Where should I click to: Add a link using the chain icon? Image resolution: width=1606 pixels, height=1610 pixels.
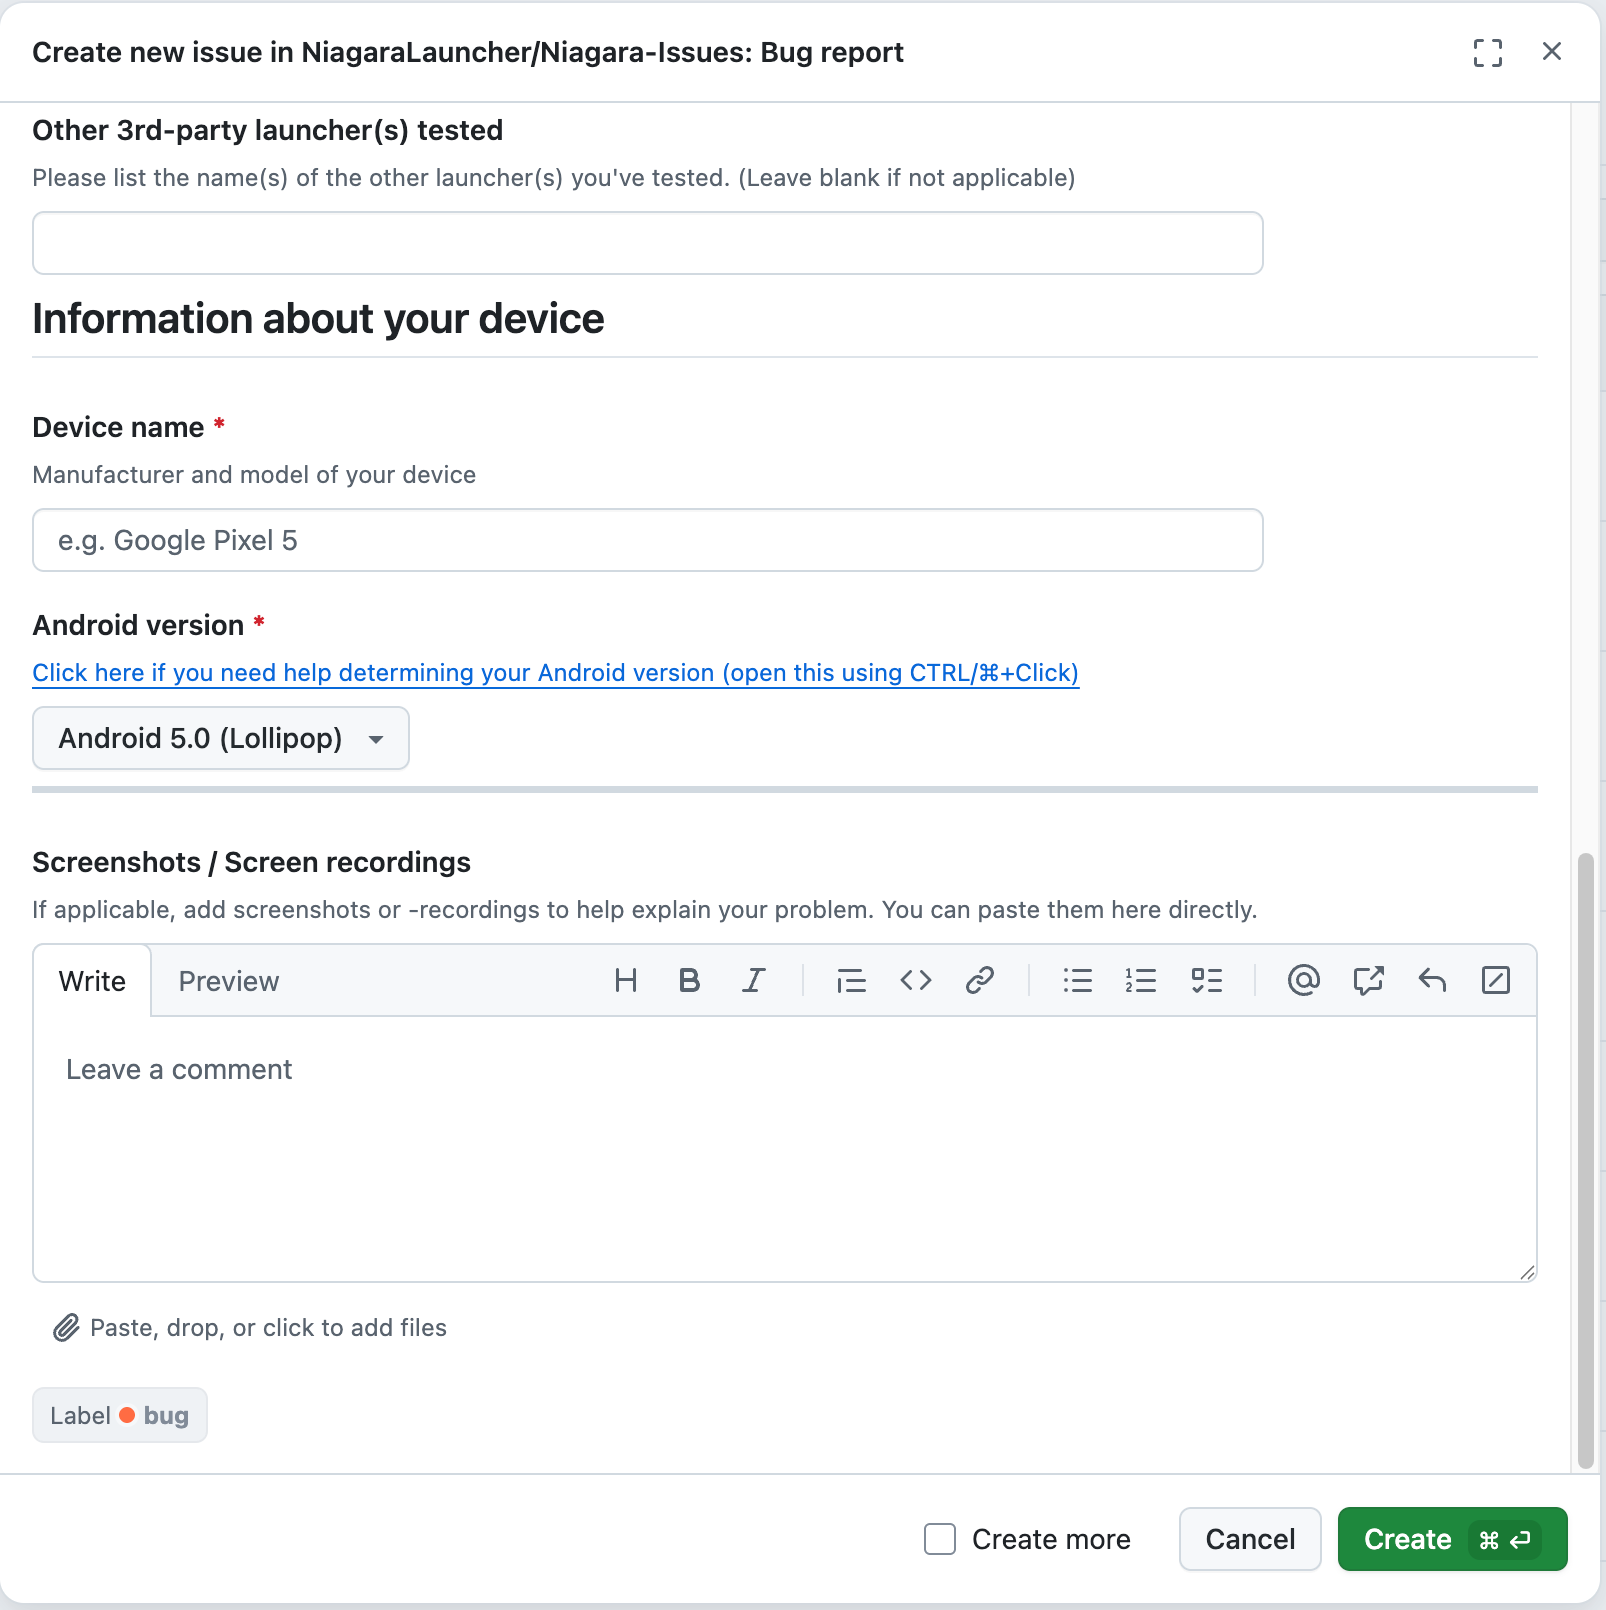[x=979, y=980]
